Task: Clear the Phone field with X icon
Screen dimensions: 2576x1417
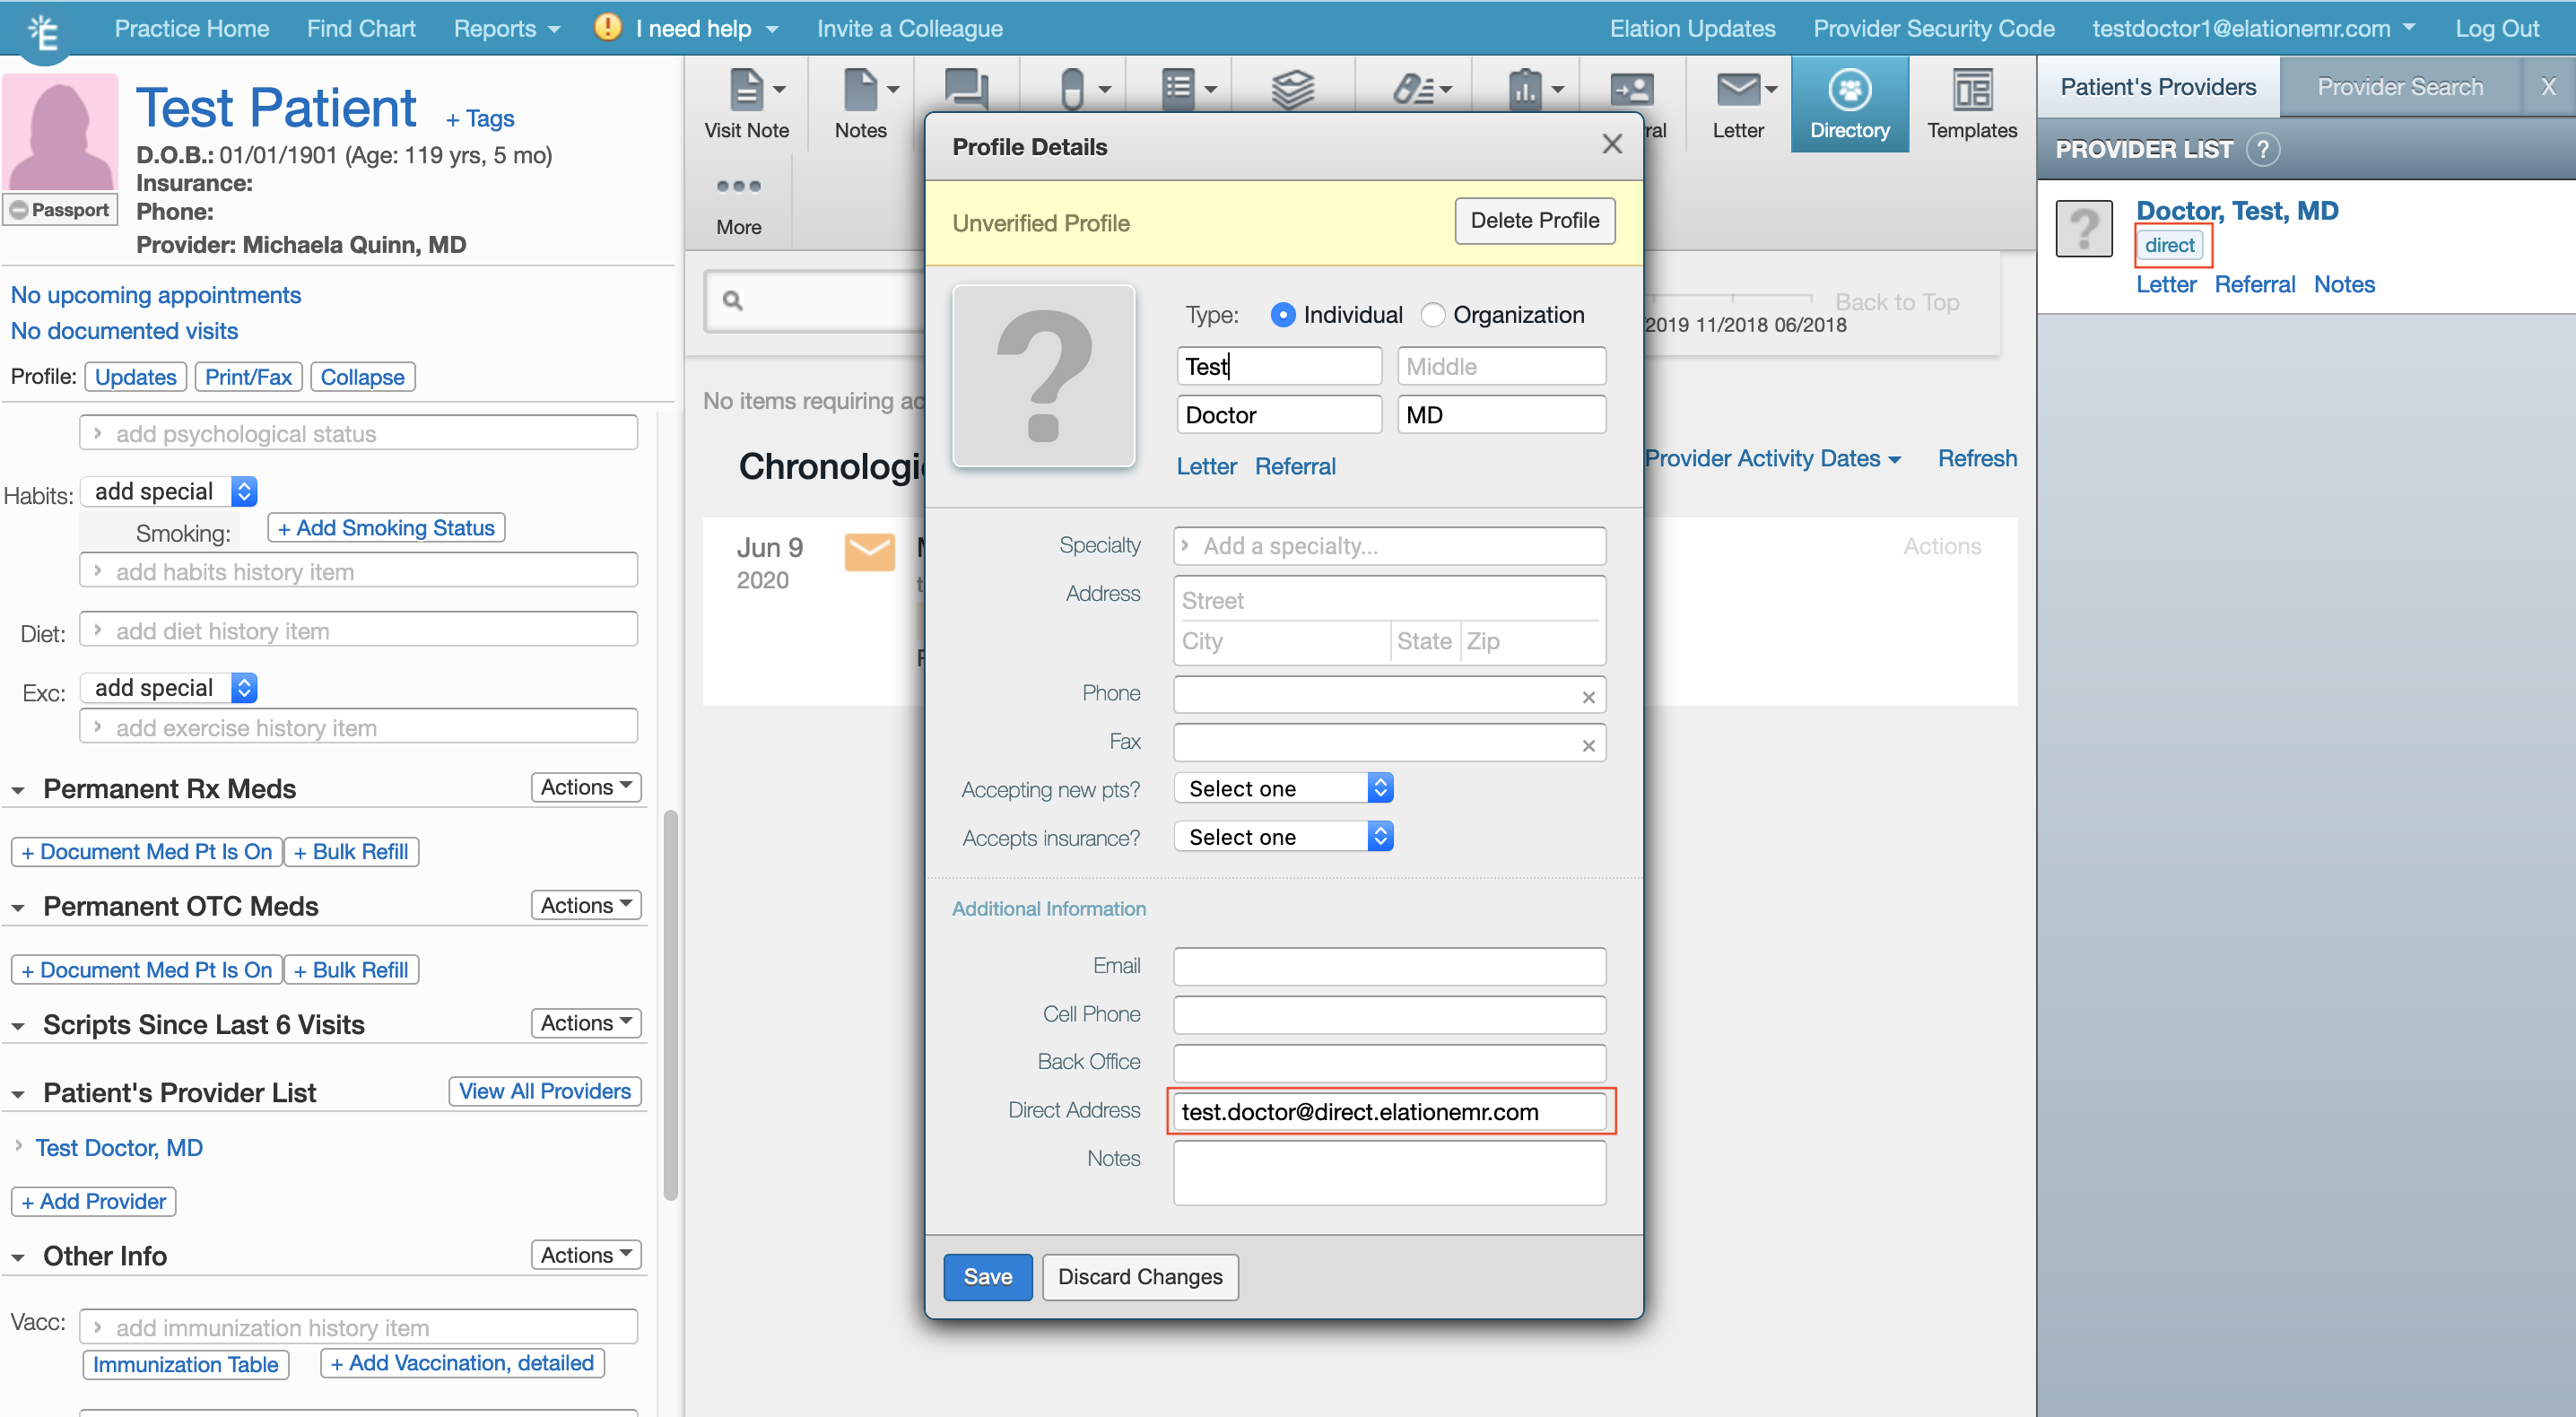Action: click(x=1588, y=697)
